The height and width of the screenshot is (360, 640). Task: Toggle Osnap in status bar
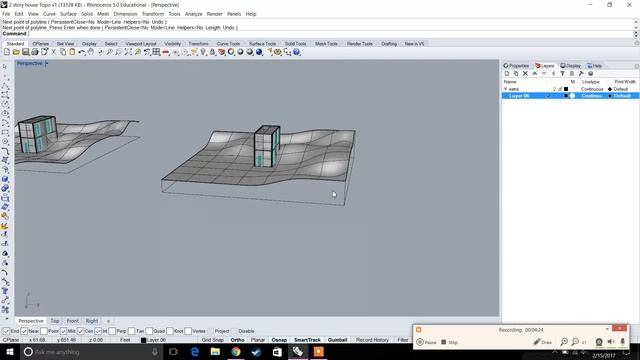(279, 340)
